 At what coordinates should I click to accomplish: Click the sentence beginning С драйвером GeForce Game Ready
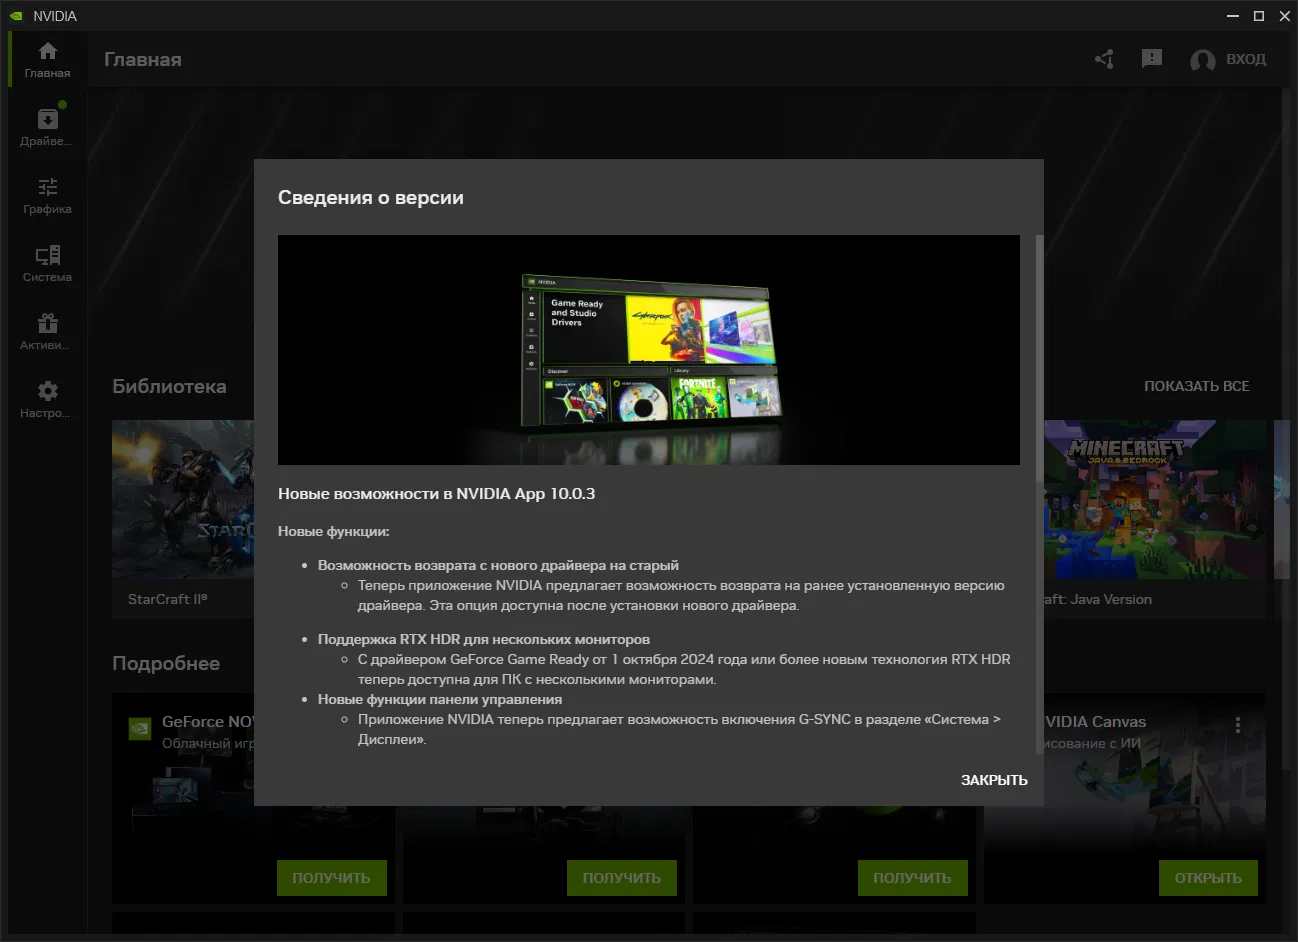click(x=684, y=670)
